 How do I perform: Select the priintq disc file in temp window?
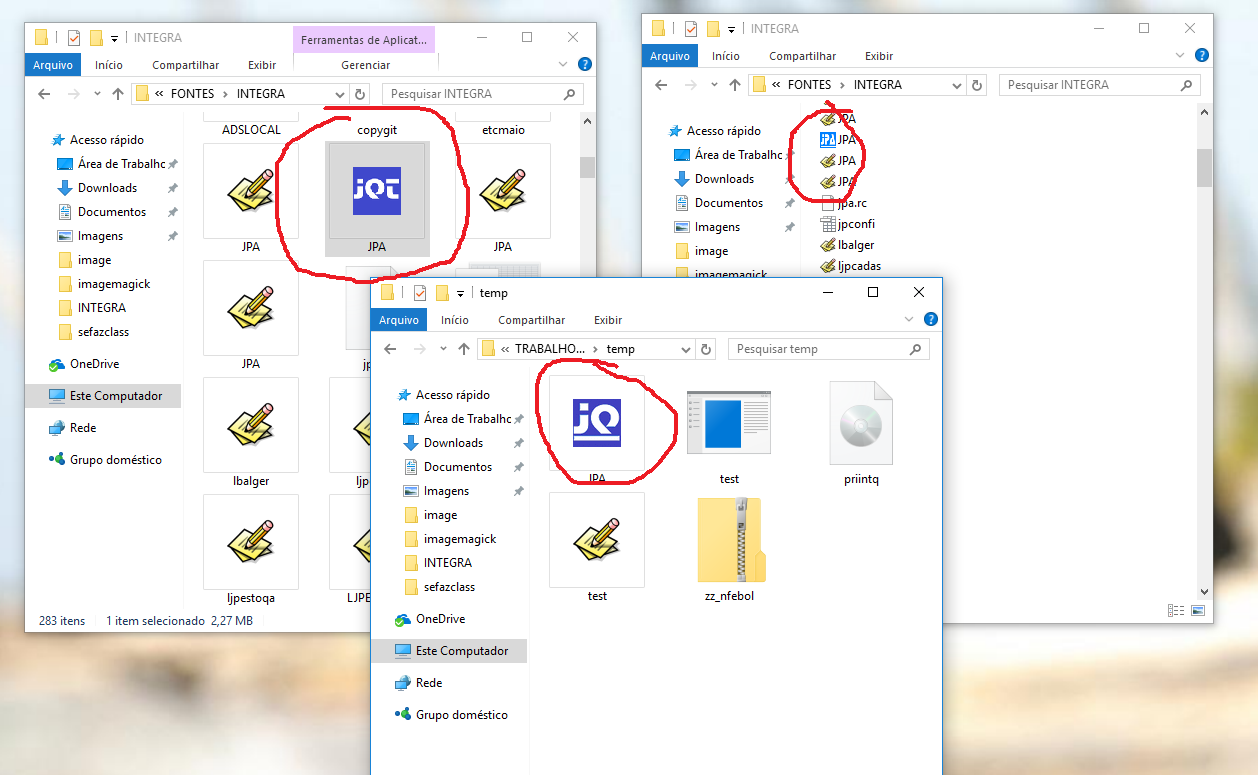tap(861, 432)
